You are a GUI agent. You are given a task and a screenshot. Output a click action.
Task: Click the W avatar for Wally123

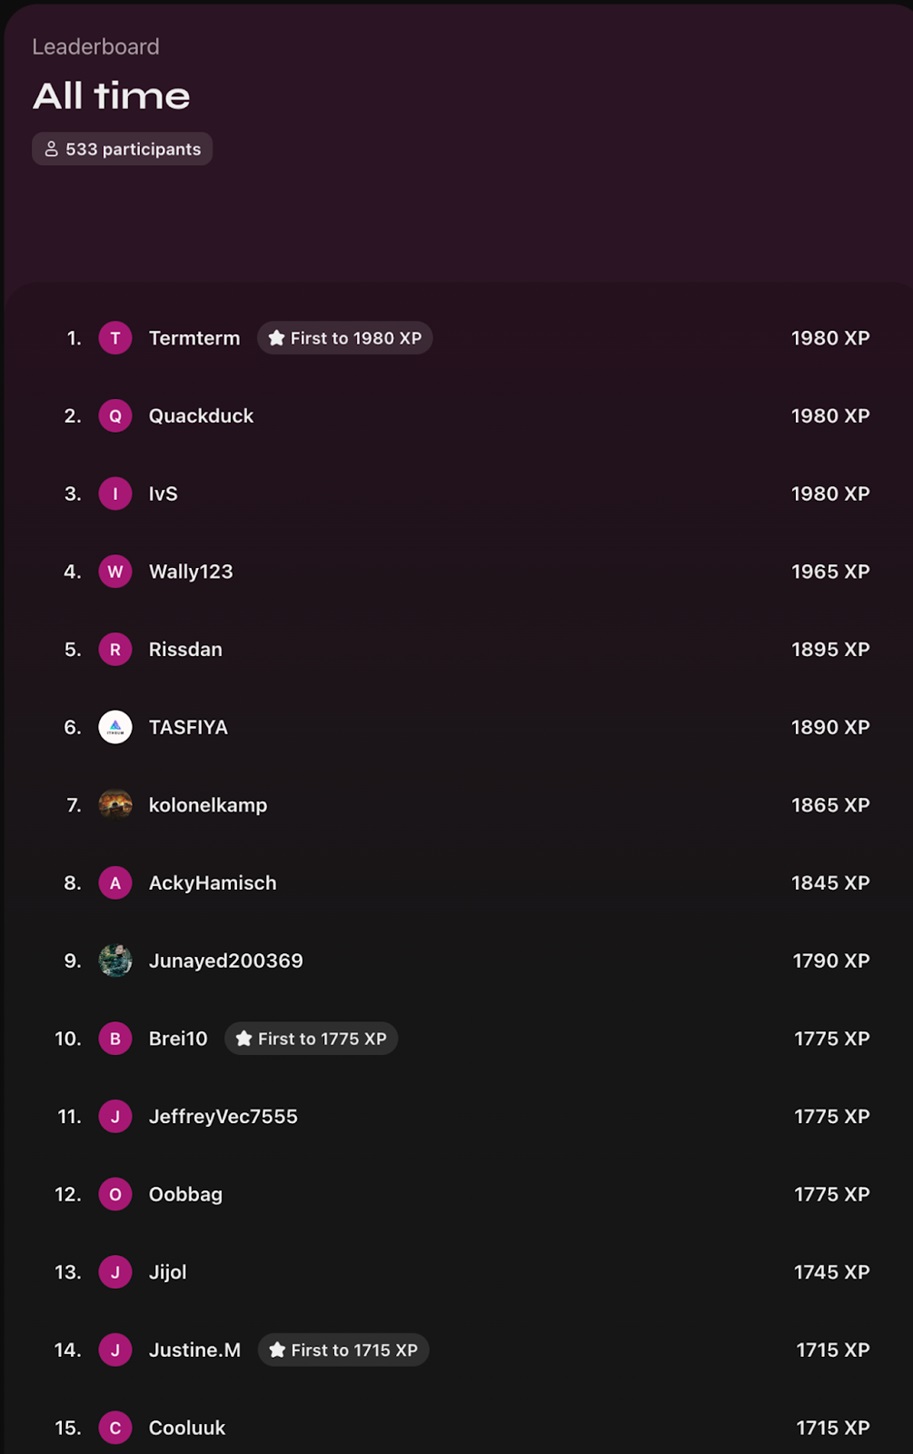click(x=115, y=572)
